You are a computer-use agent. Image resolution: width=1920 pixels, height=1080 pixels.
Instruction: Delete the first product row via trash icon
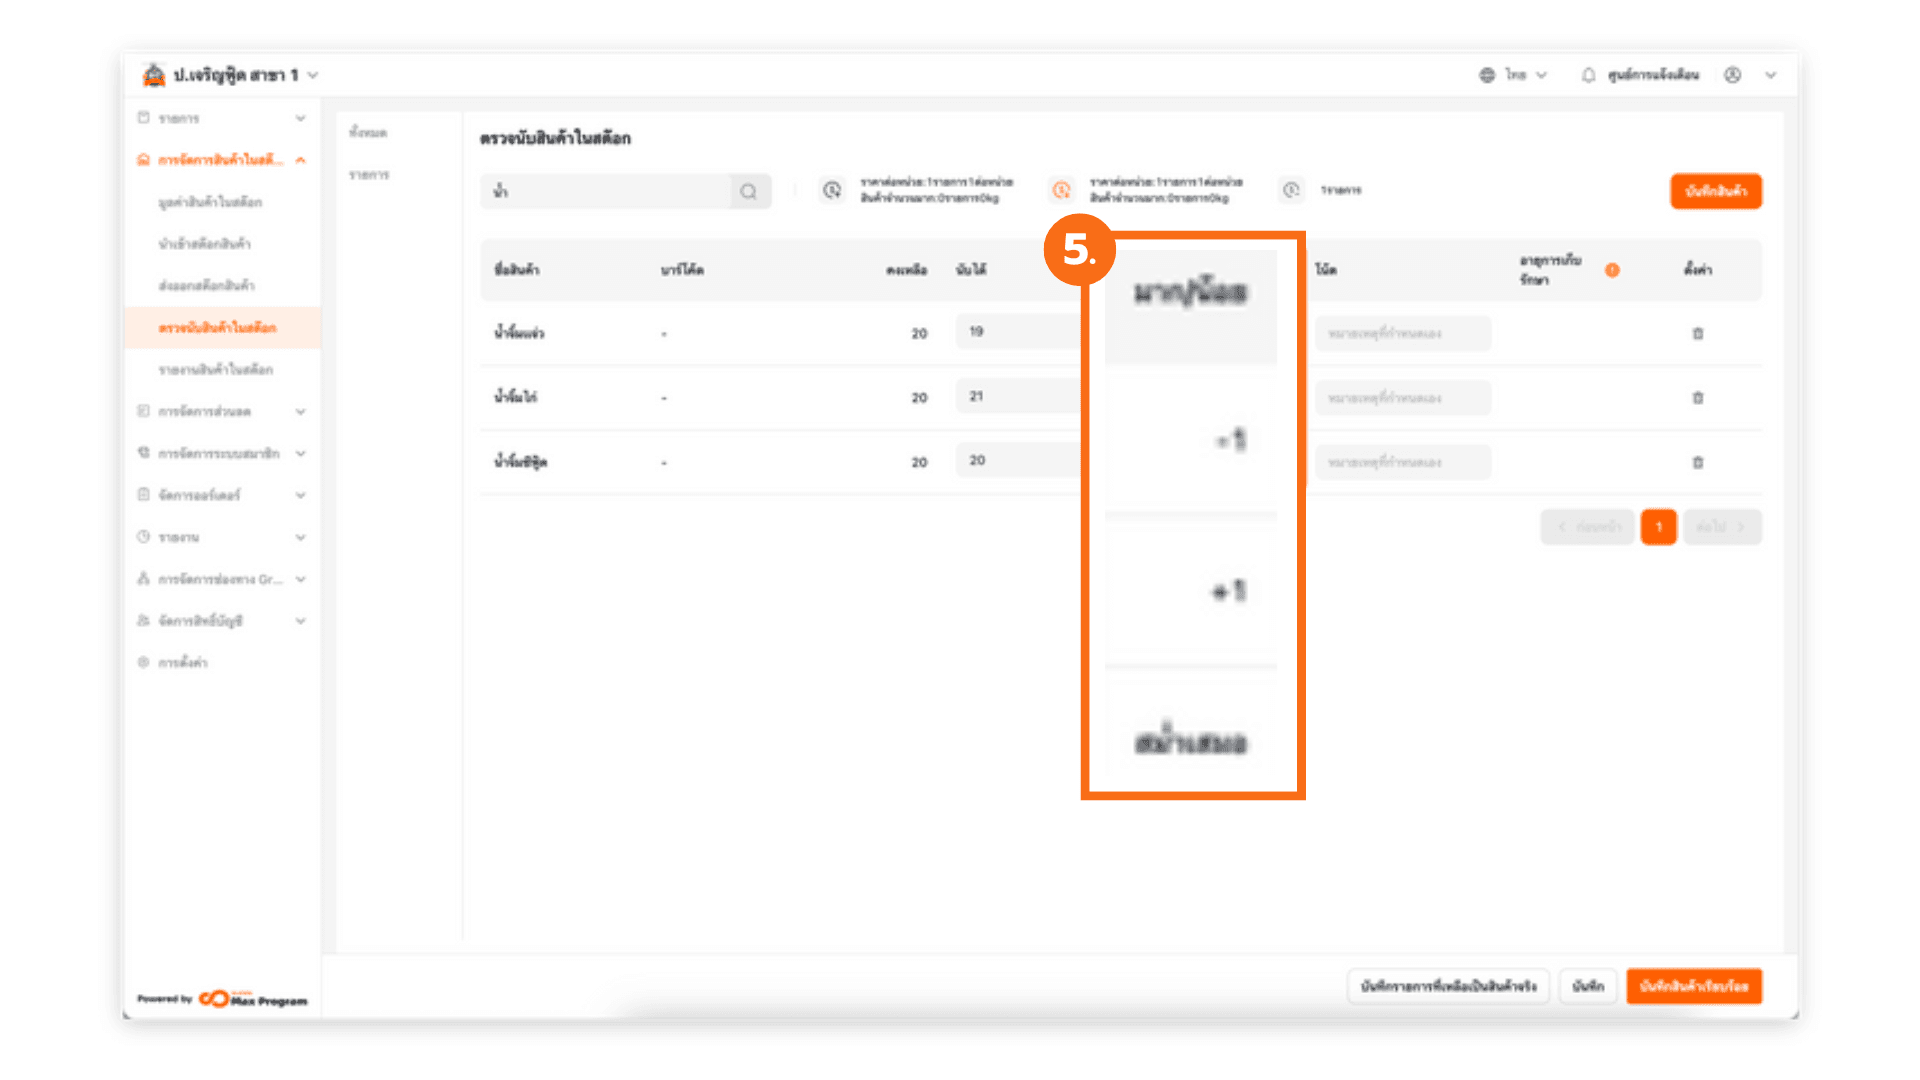(1697, 333)
